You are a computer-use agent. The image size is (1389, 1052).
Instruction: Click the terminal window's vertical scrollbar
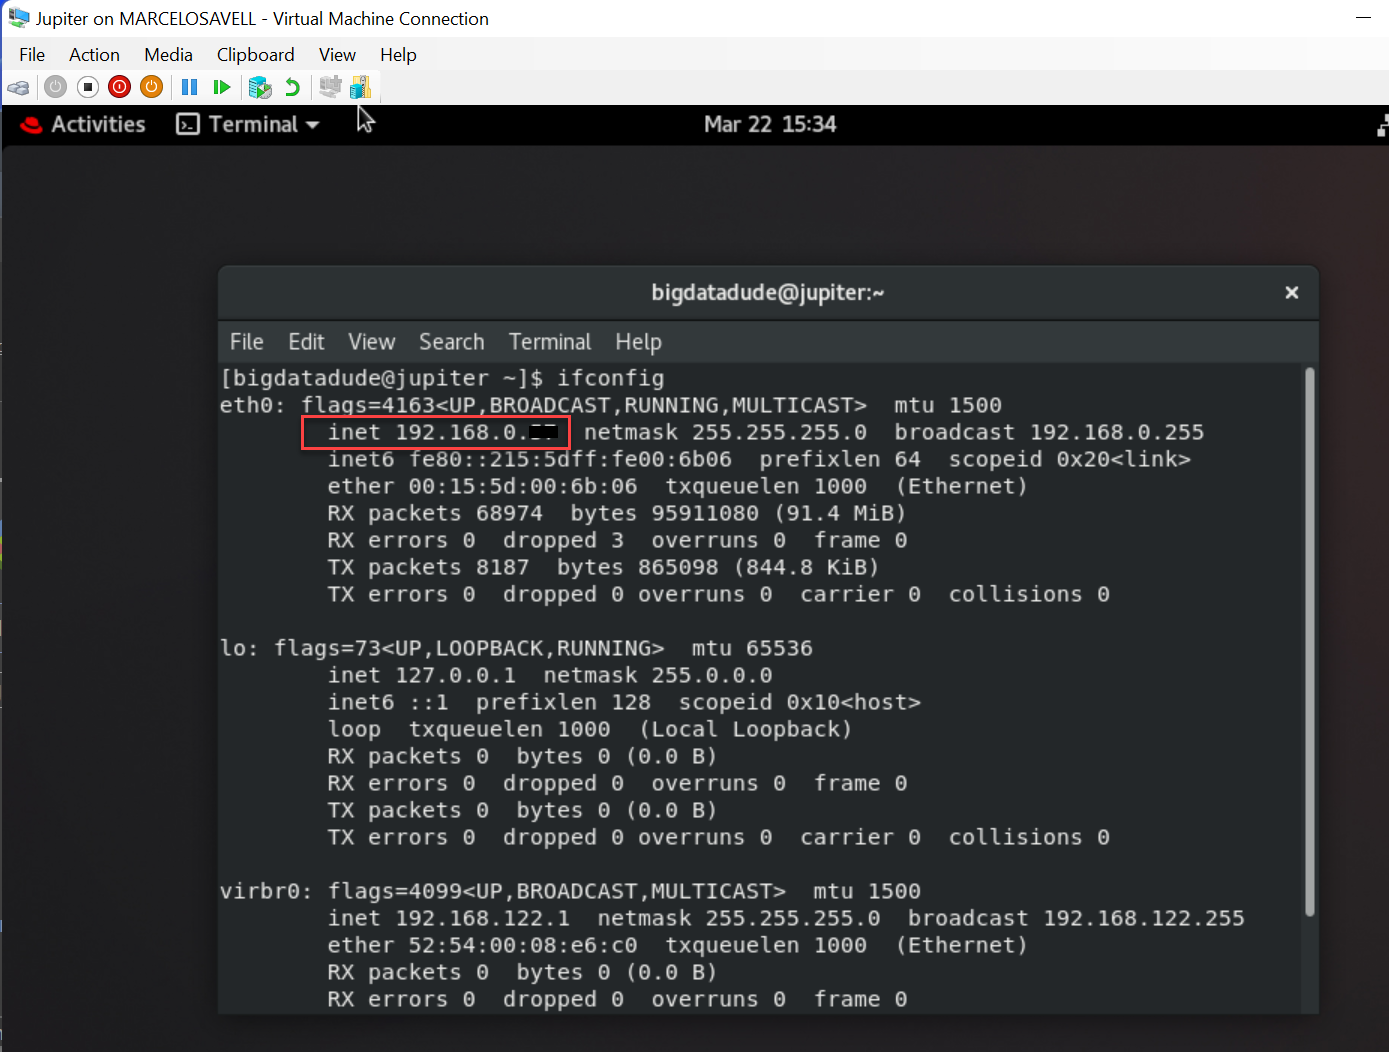pyautogui.click(x=1309, y=640)
